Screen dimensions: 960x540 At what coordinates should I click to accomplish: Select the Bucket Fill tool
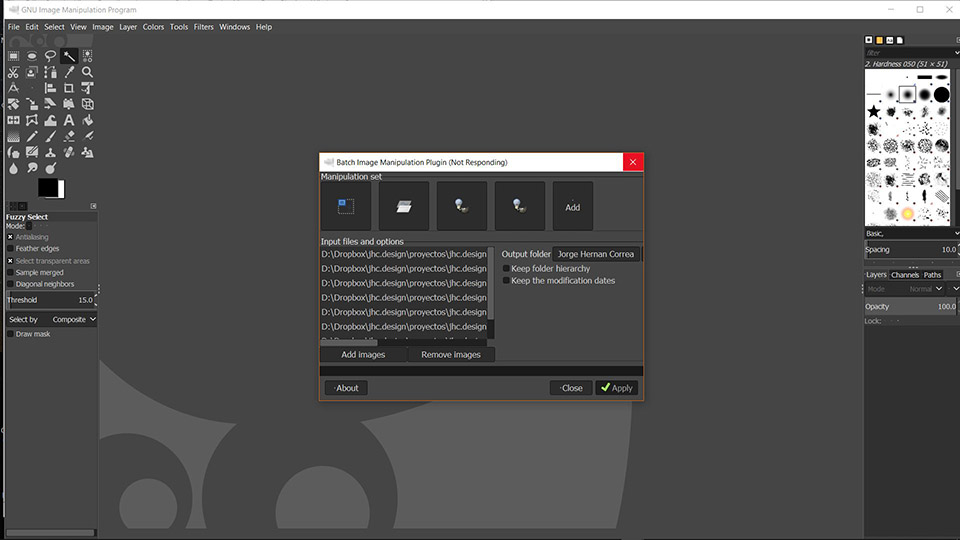[x=88, y=120]
